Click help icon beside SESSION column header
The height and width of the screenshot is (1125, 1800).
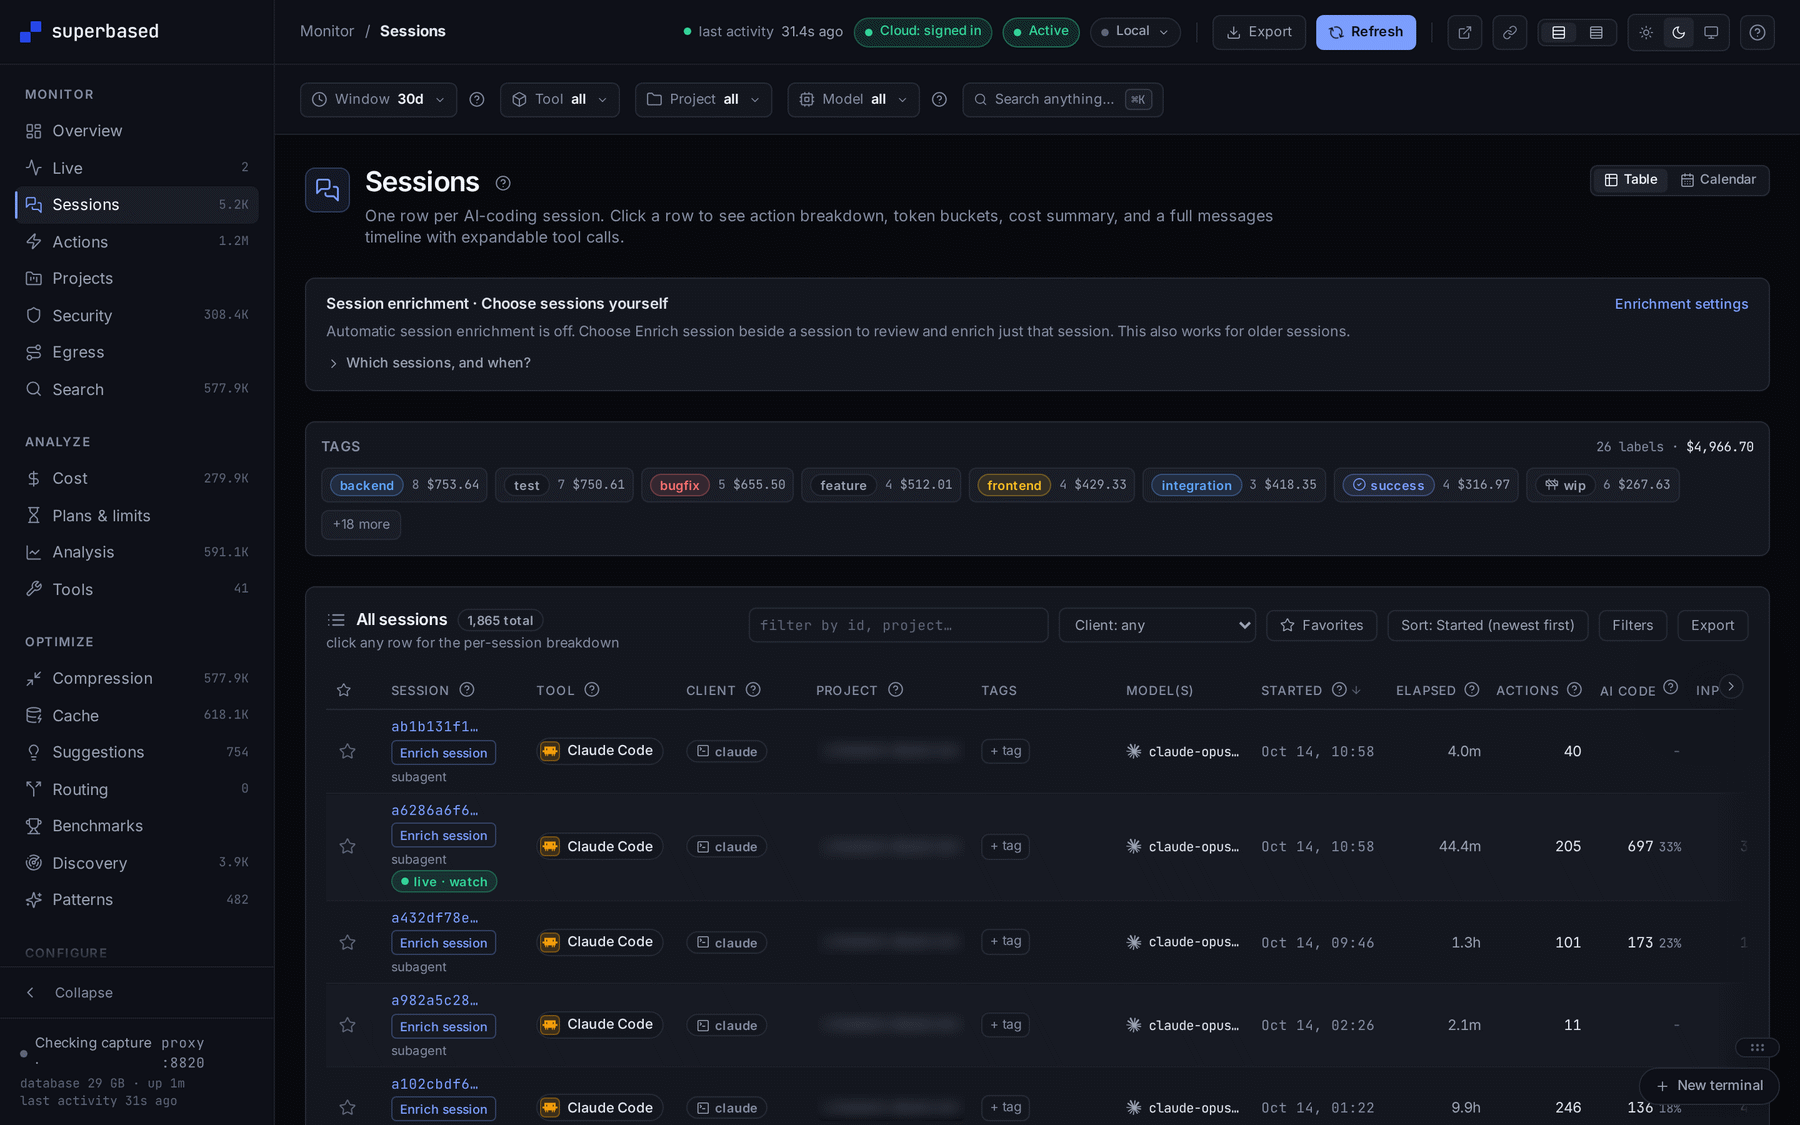[467, 690]
